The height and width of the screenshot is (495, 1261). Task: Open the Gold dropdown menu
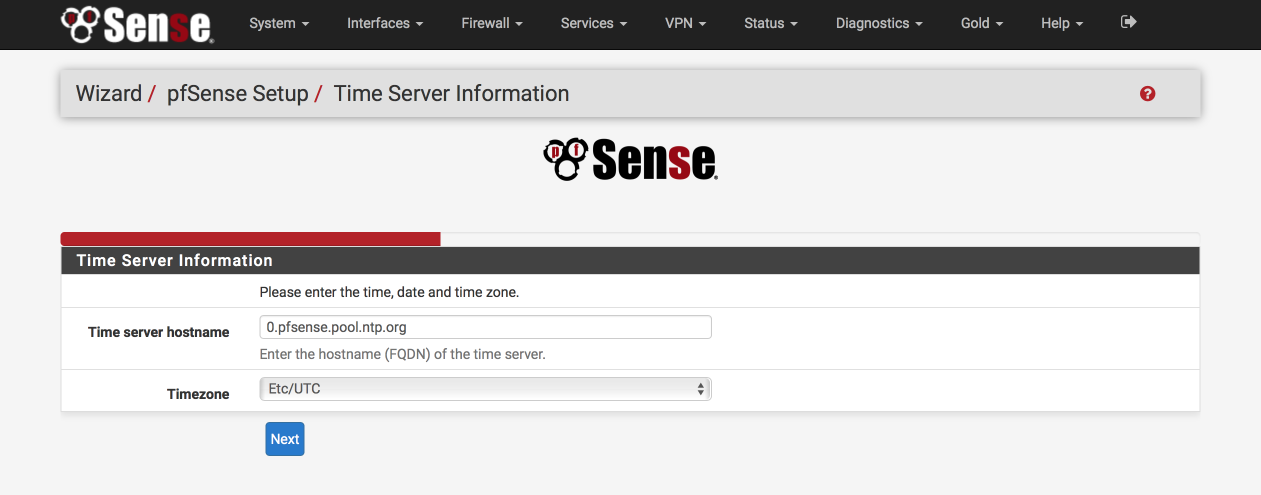[x=982, y=23]
